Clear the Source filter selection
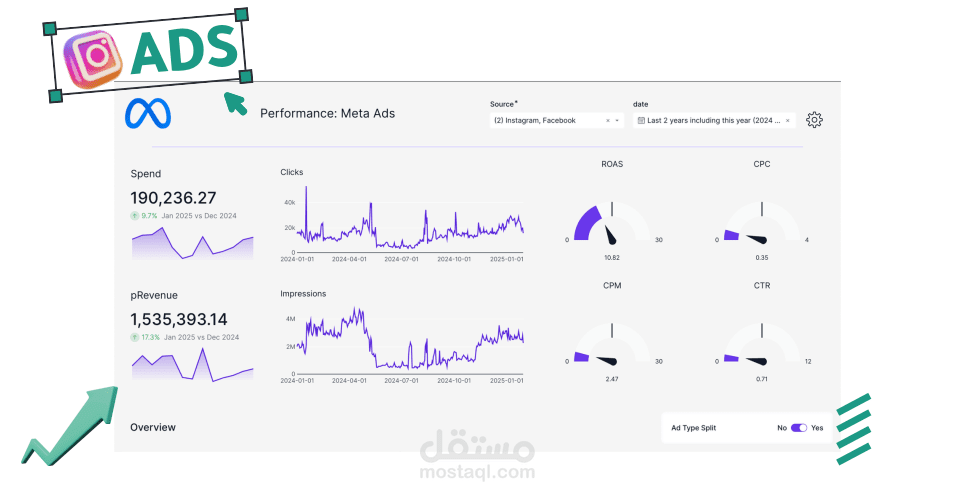 pyautogui.click(x=608, y=121)
